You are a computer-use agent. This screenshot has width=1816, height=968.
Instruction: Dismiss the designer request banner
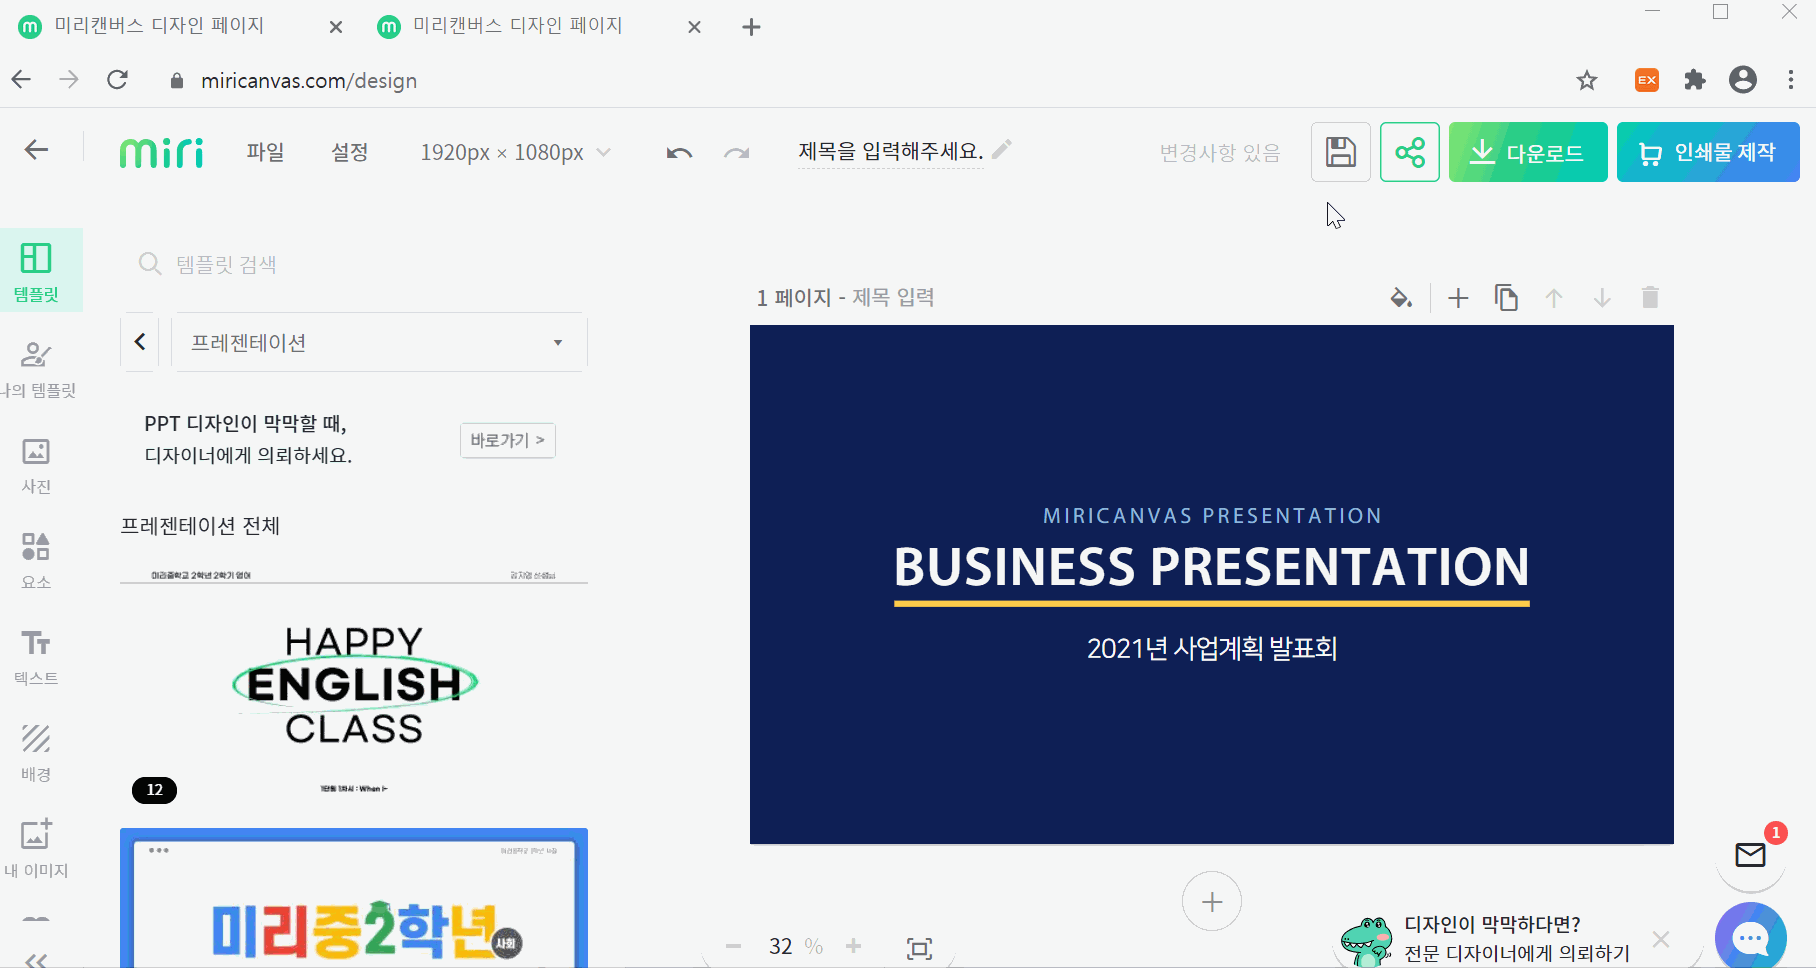(x=1661, y=939)
